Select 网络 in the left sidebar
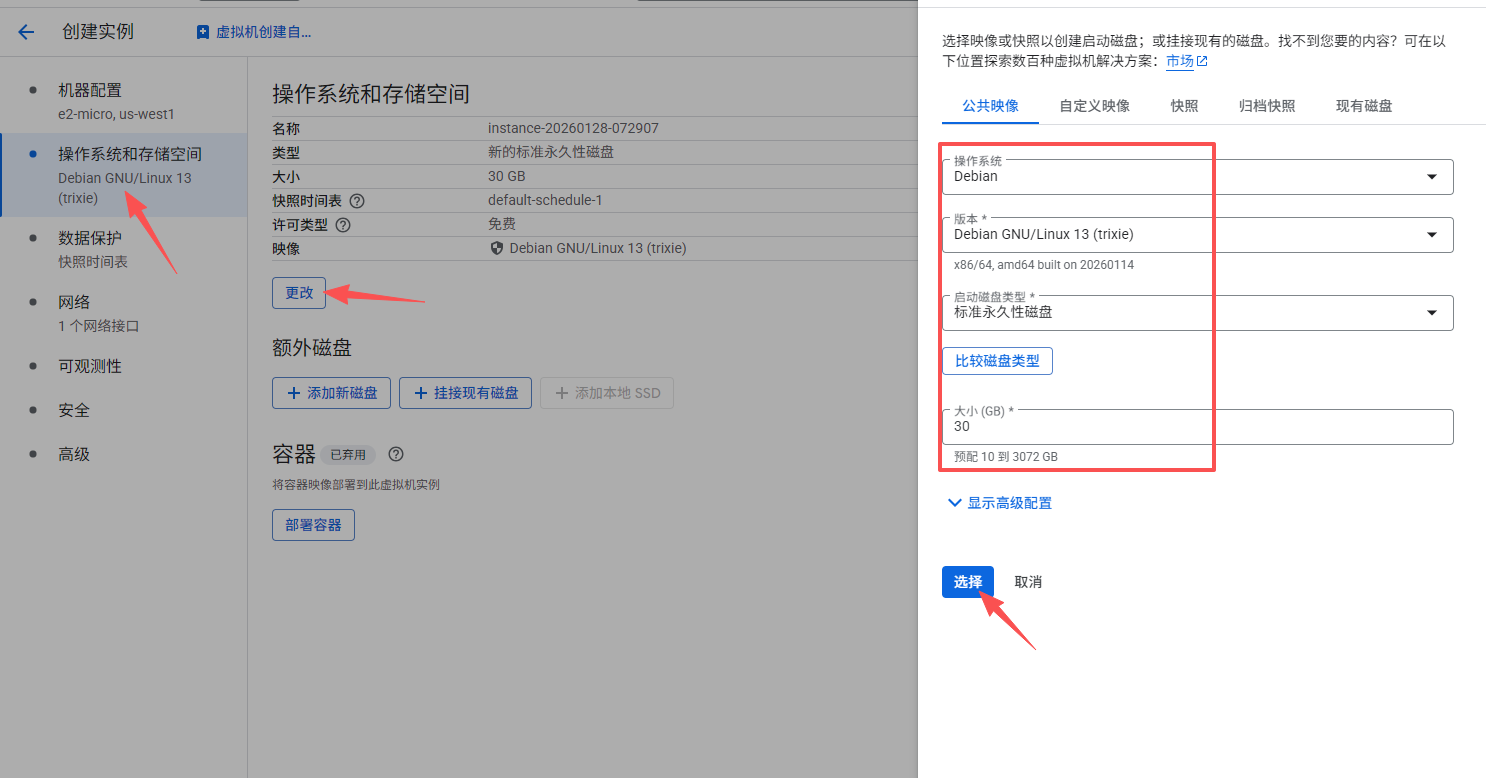 74,302
